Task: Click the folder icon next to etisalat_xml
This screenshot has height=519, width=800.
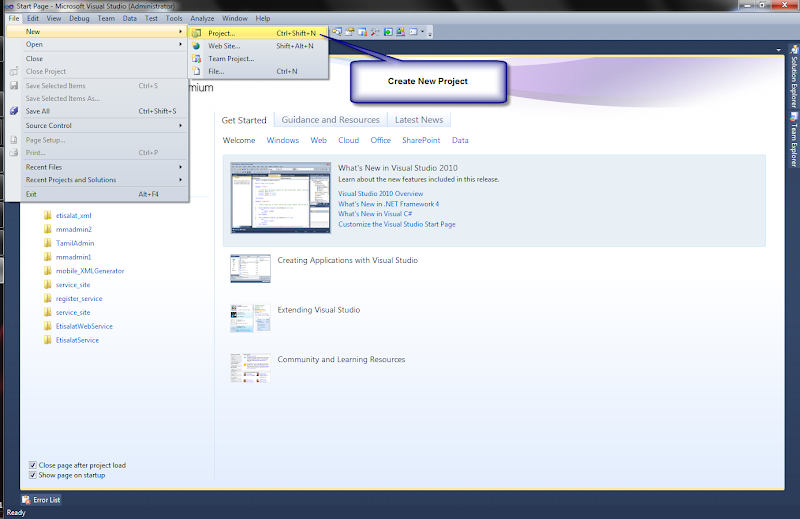Action: click(47, 215)
